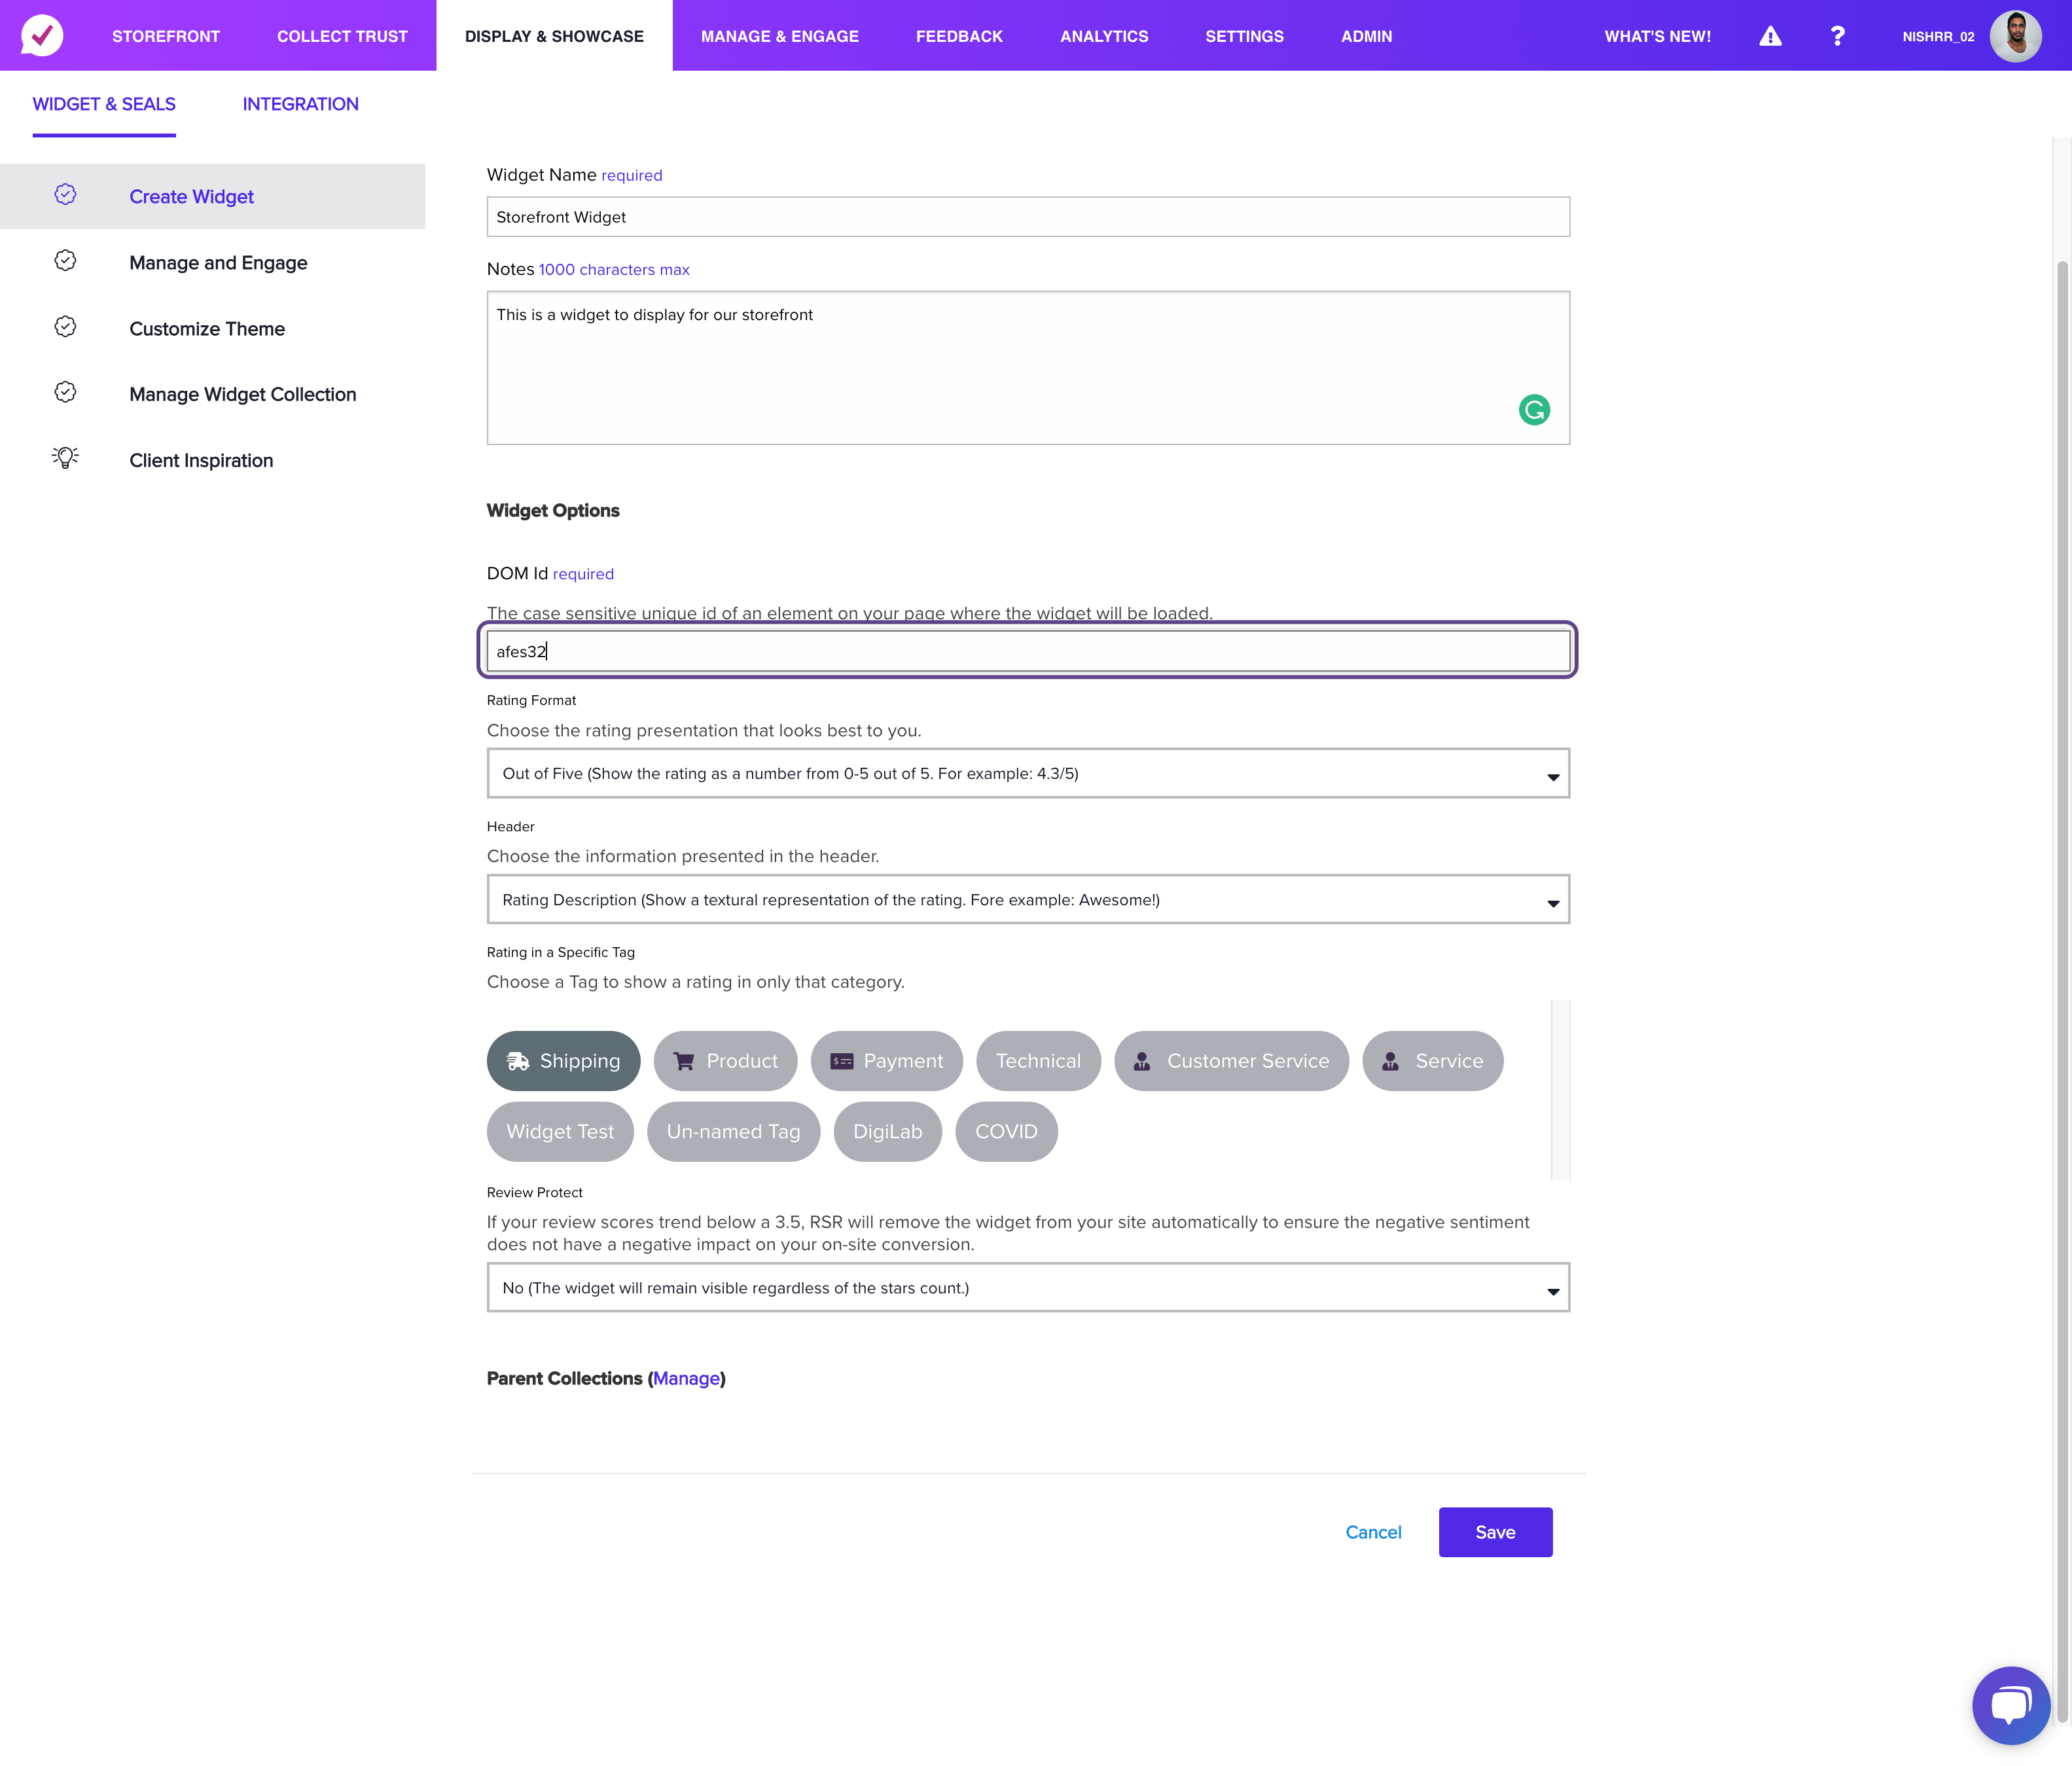Viewport: 2072px width, 1766px height.
Task: Click the checkmark logo in the top bar
Action: (42, 36)
